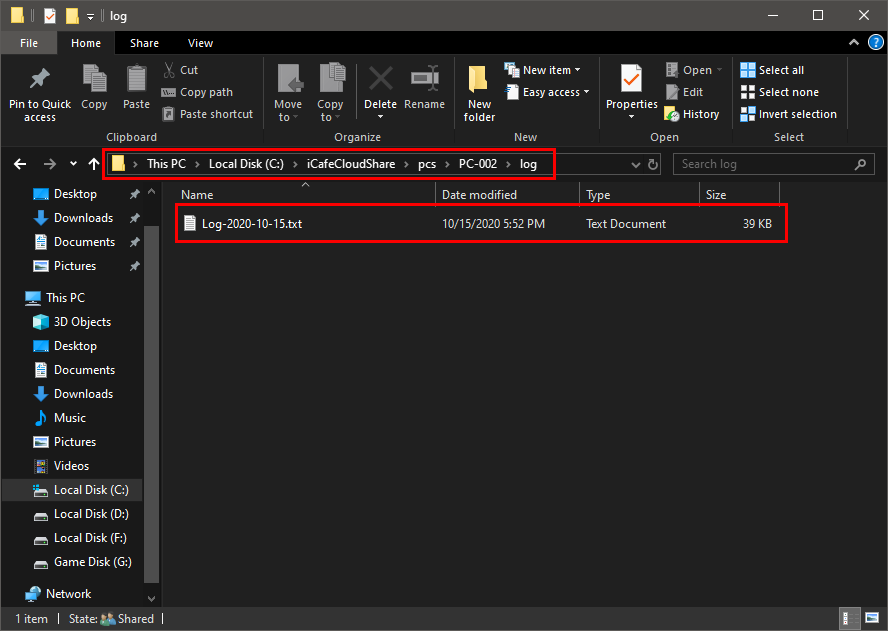Switch to details view in status bar

[848, 619]
